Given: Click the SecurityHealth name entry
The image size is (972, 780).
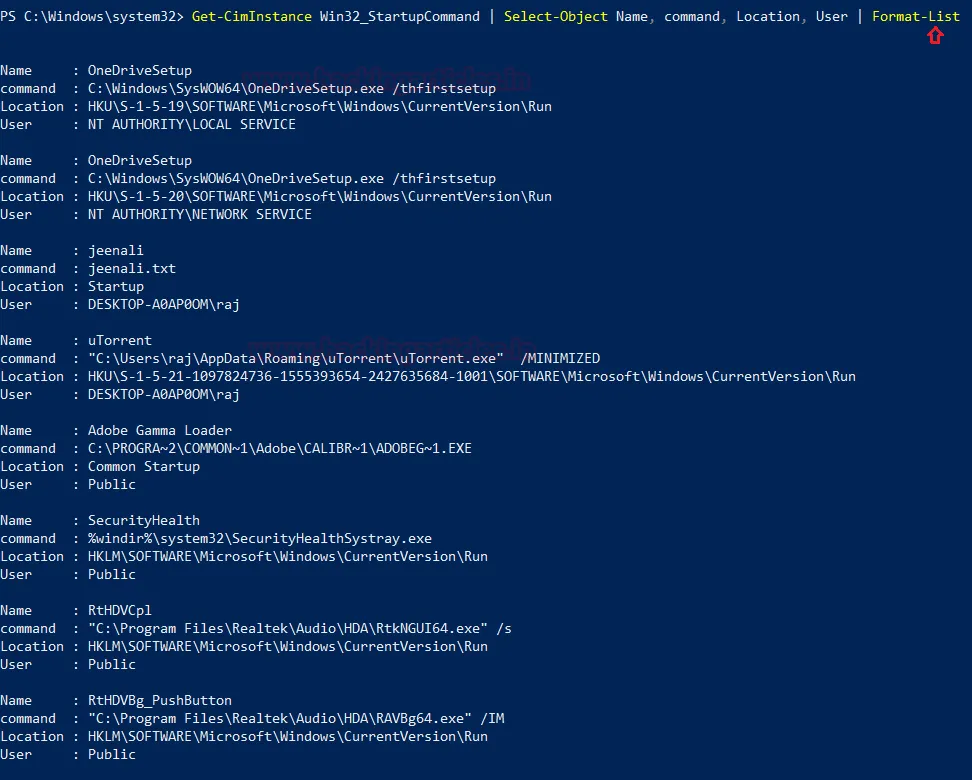Looking at the screenshot, I should click(x=143, y=520).
